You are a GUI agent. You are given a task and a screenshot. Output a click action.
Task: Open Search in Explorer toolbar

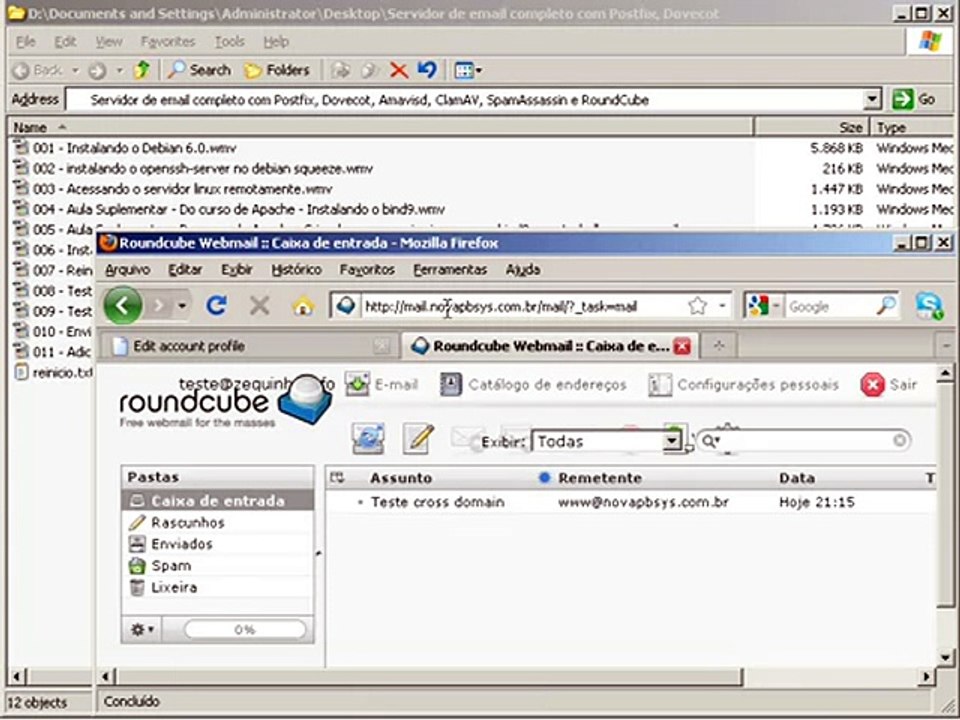(200, 70)
